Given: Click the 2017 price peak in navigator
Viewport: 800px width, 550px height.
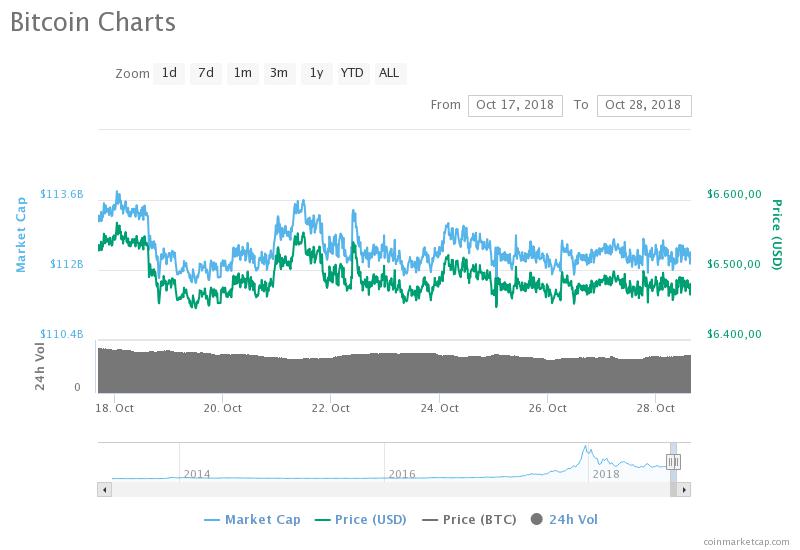Looking at the screenshot, I should coord(585,447).
